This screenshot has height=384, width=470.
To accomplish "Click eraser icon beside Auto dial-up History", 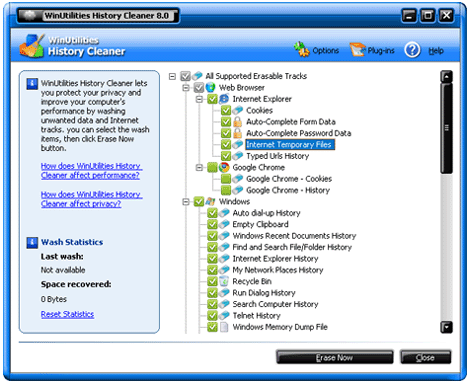I will coord(224,213).
